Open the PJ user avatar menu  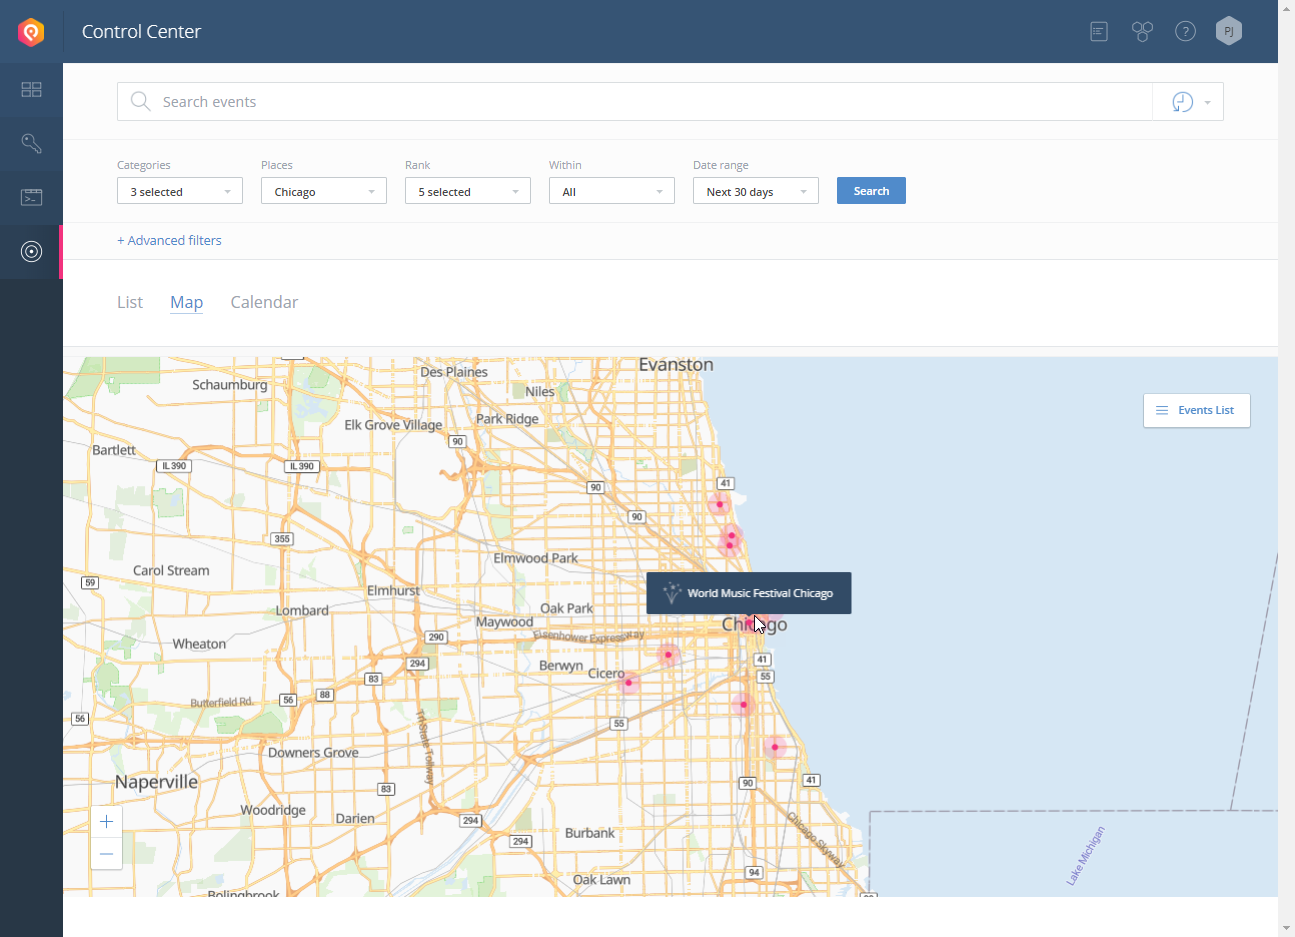coord(1229,31)
